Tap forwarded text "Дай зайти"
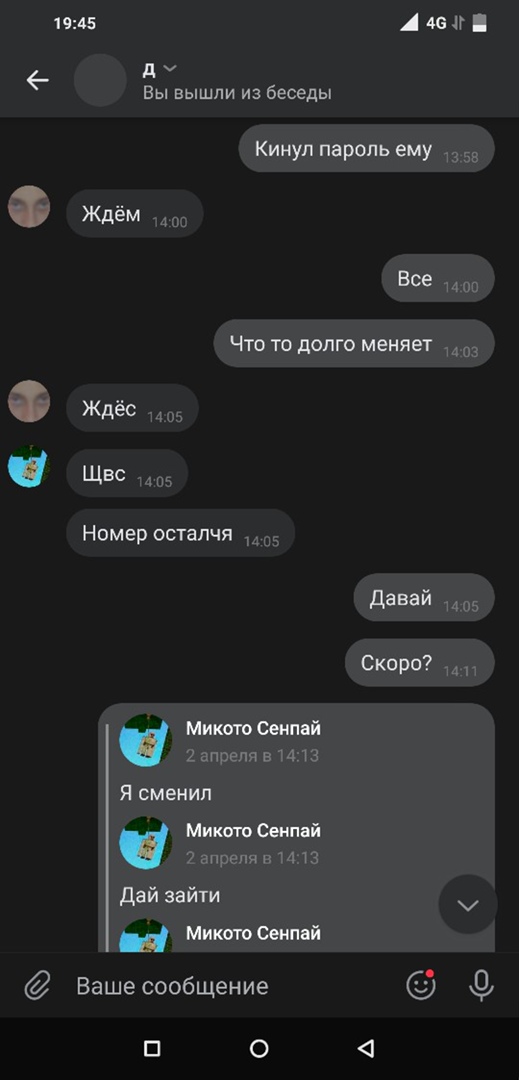Image resolution: width=519 pixels, height=1080 pixels. [x=170, y=895]
